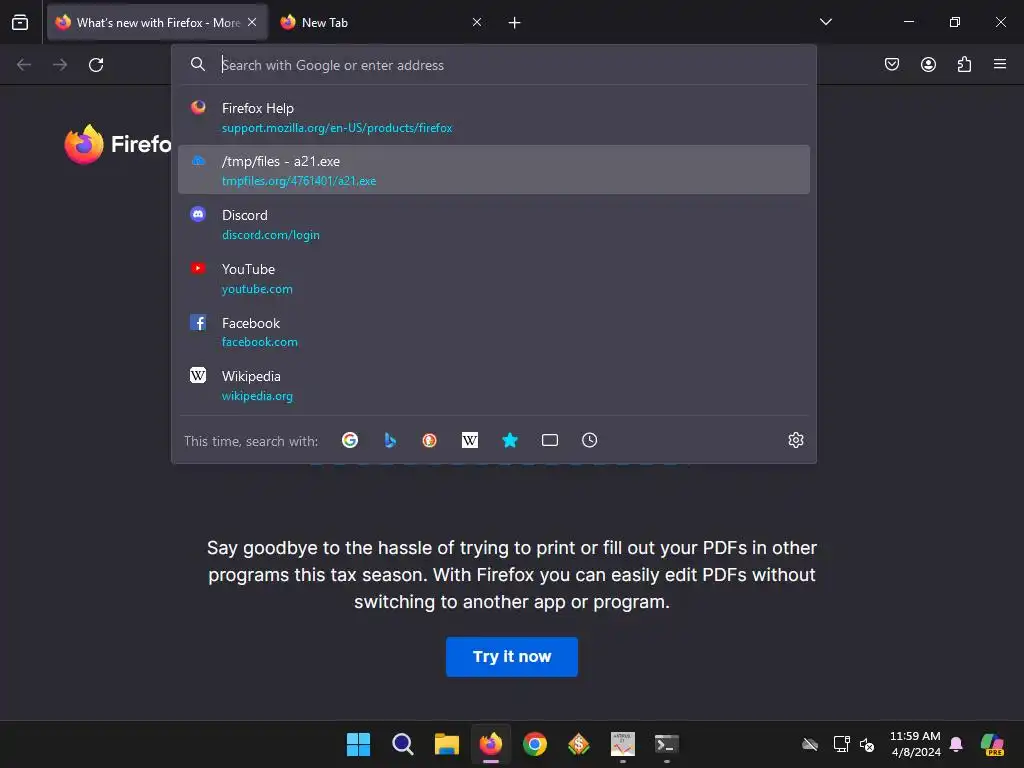Click the Try it now button

pyautogui.click(x=511, y=656)
